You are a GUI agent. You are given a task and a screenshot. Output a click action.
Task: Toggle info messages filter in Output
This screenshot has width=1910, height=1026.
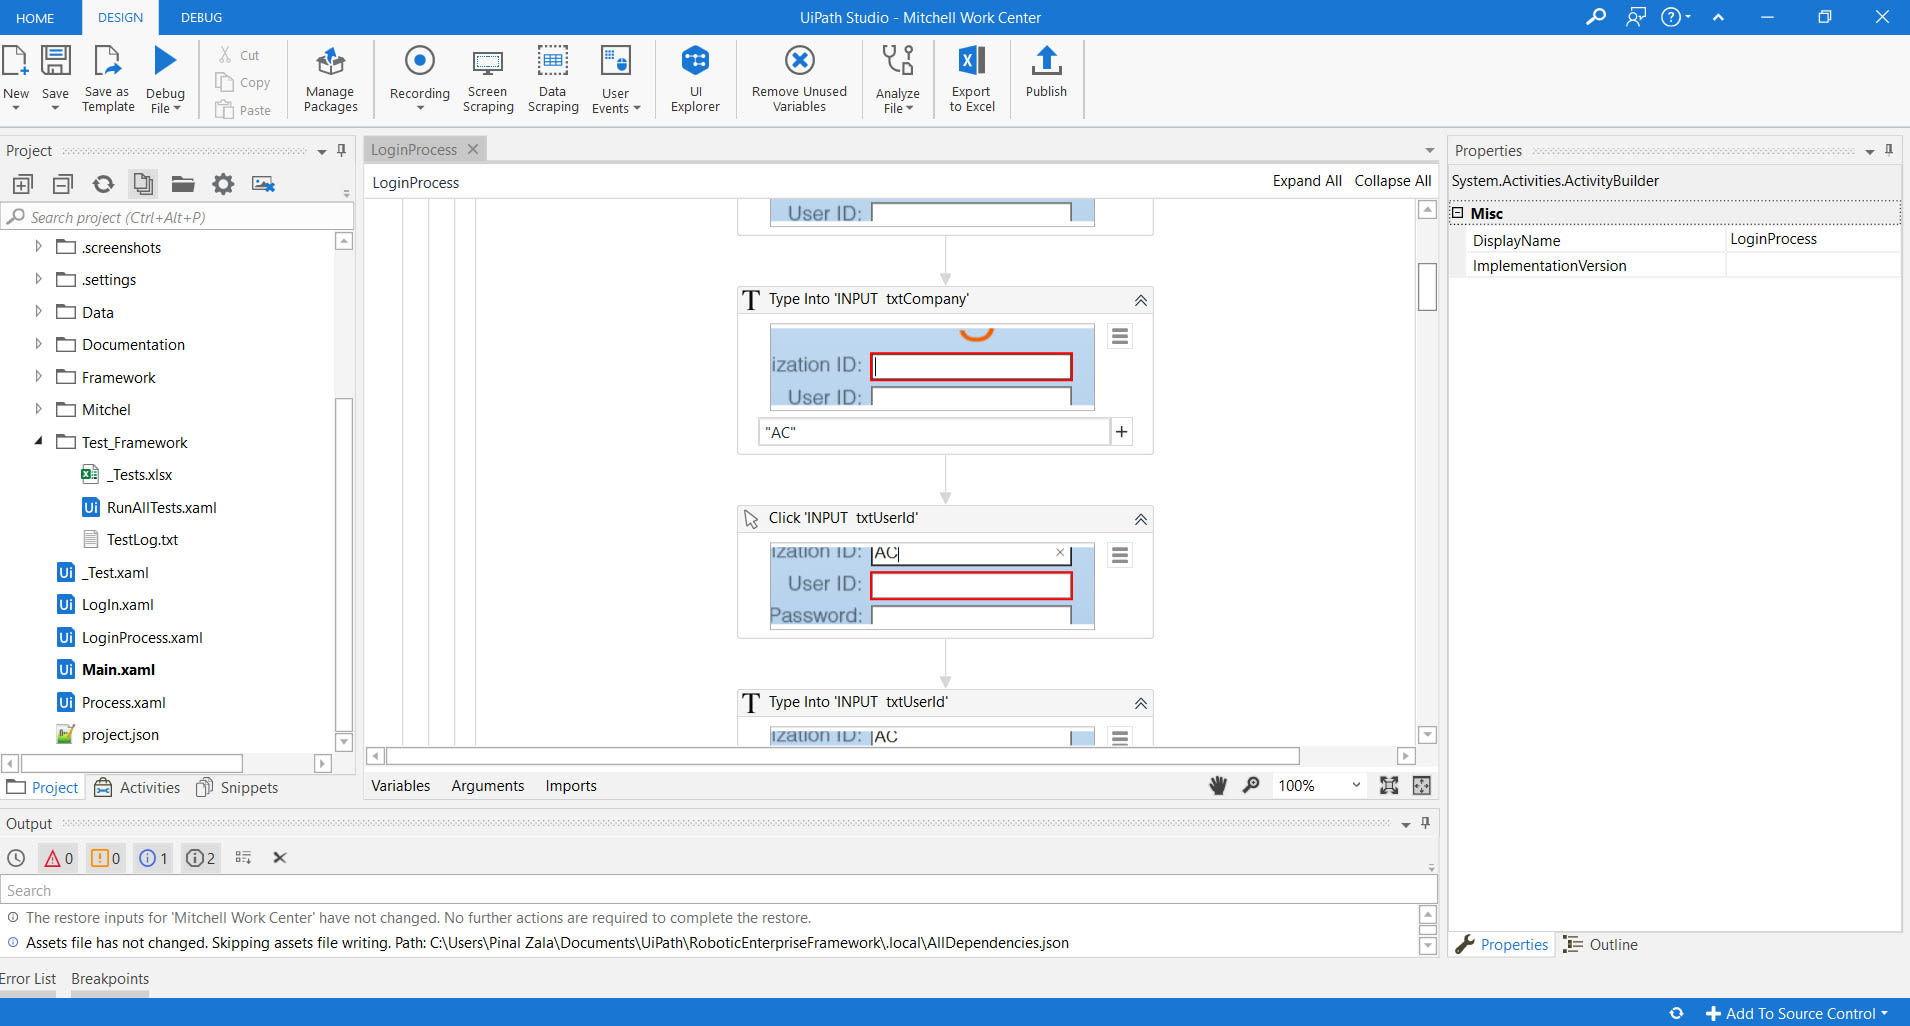click(153, 858)
